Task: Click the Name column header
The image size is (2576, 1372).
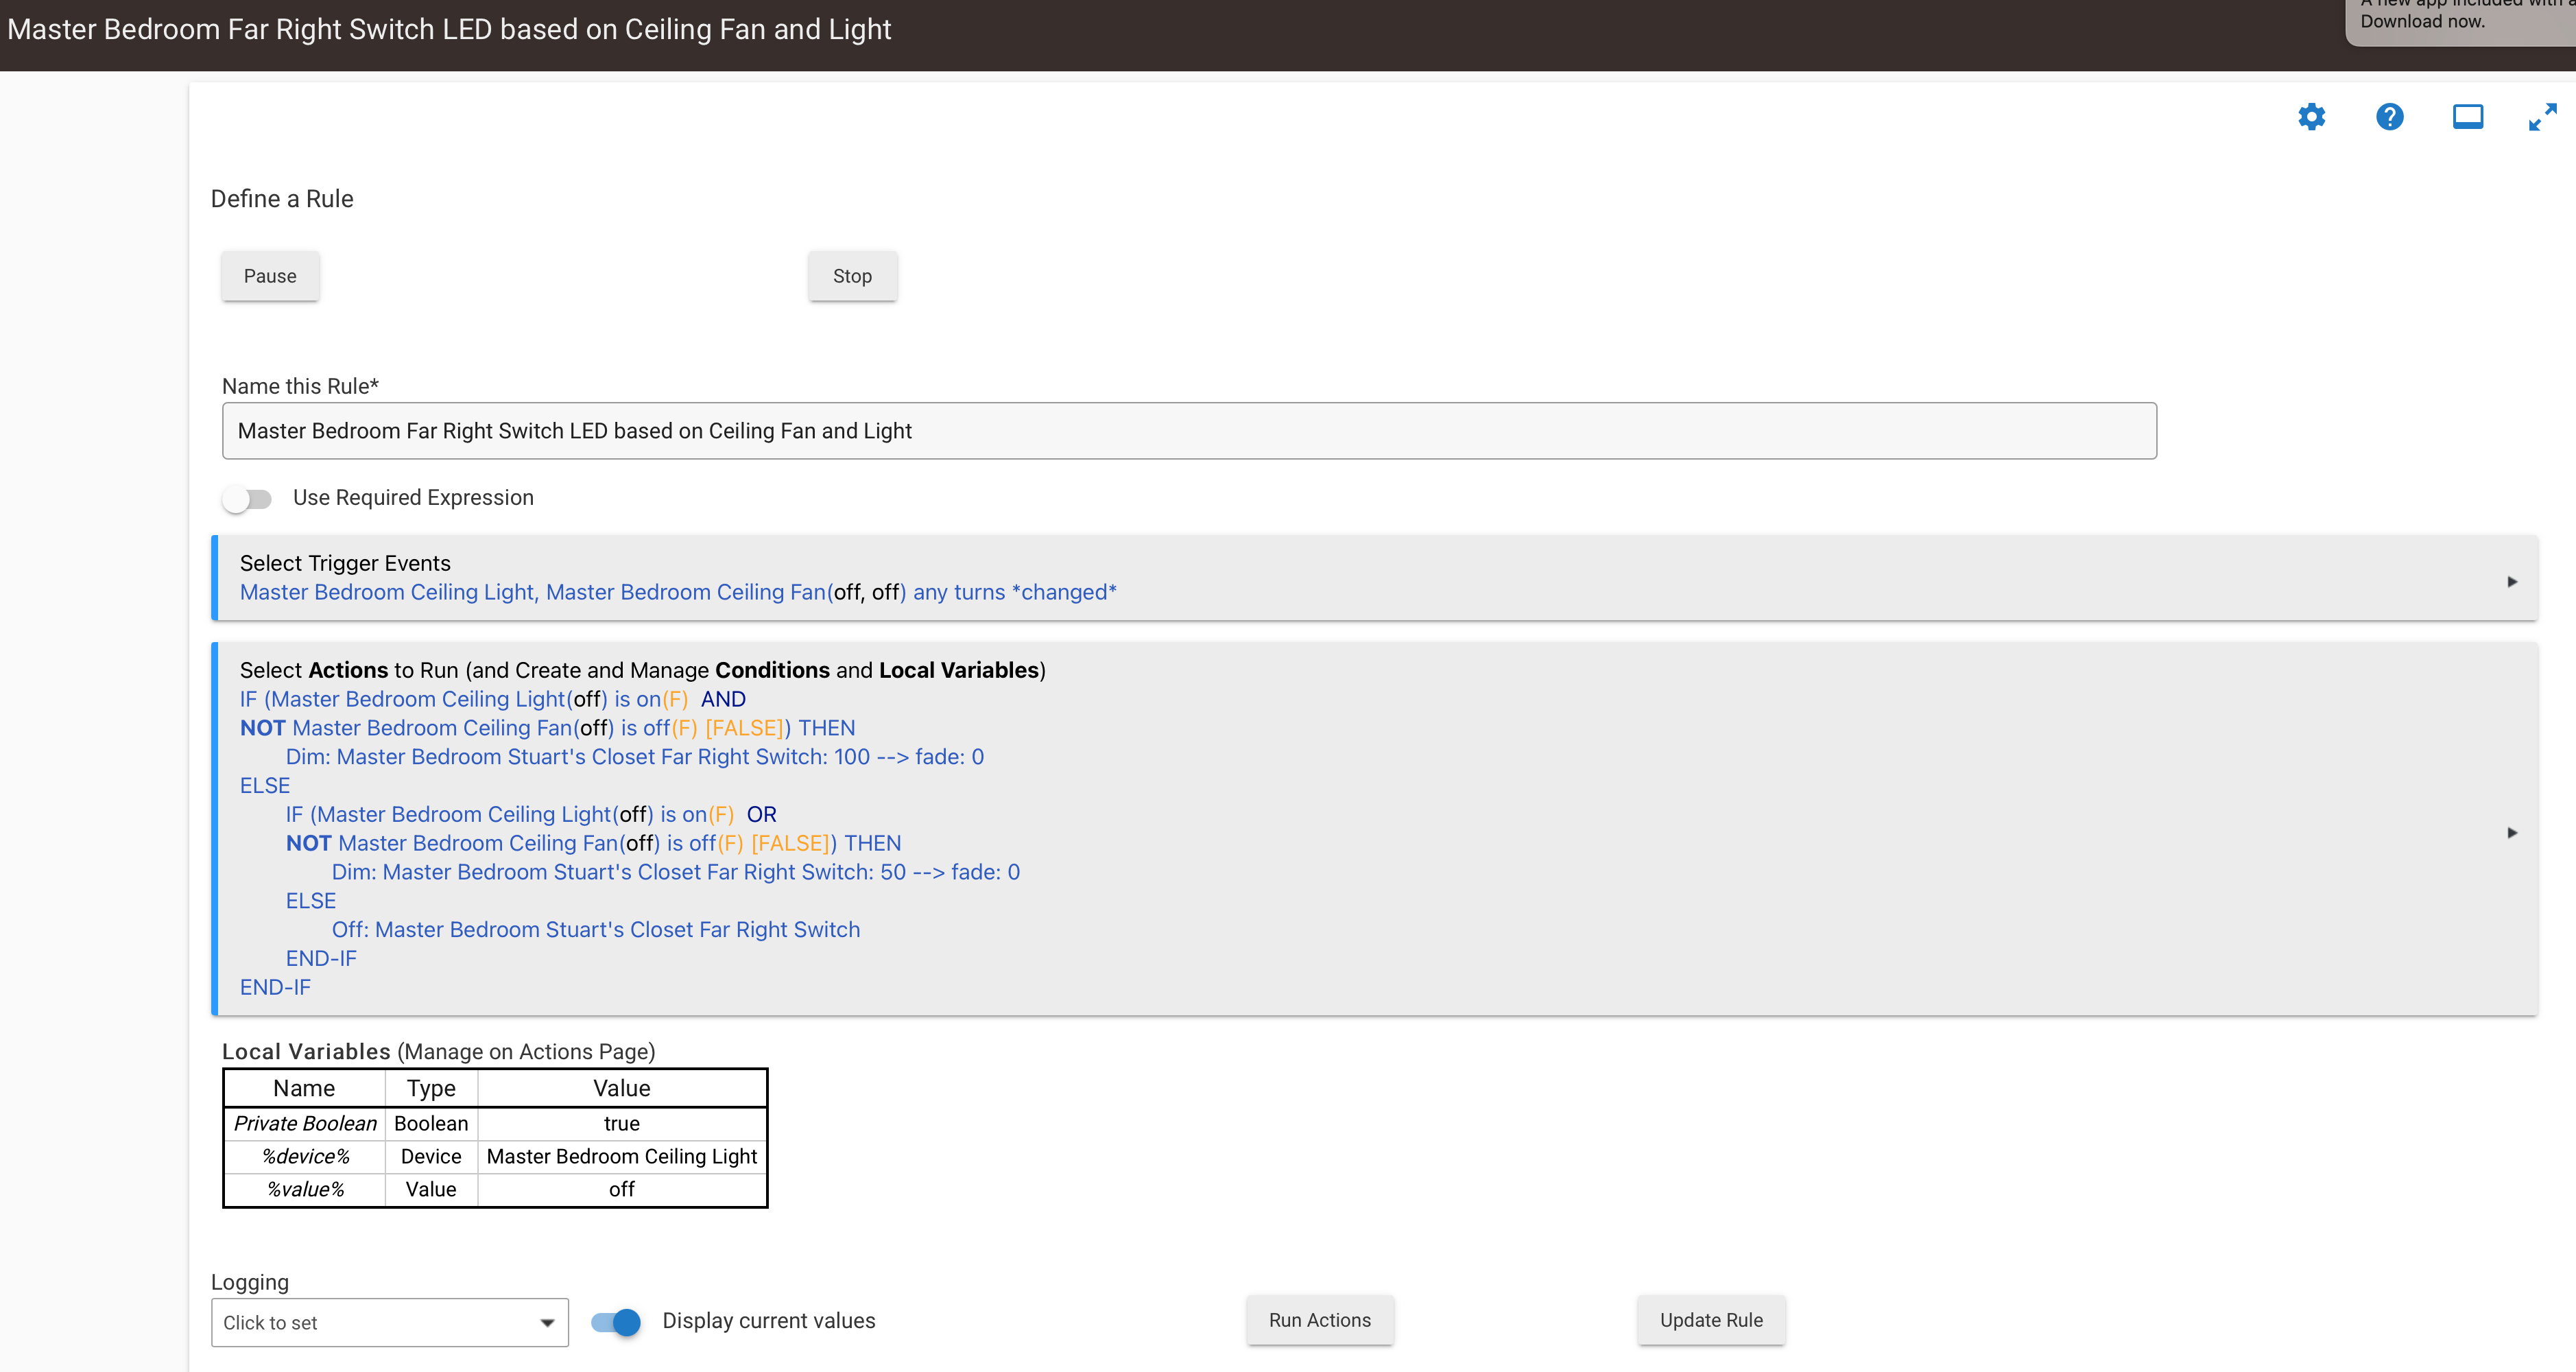Action: [305, 1088]
